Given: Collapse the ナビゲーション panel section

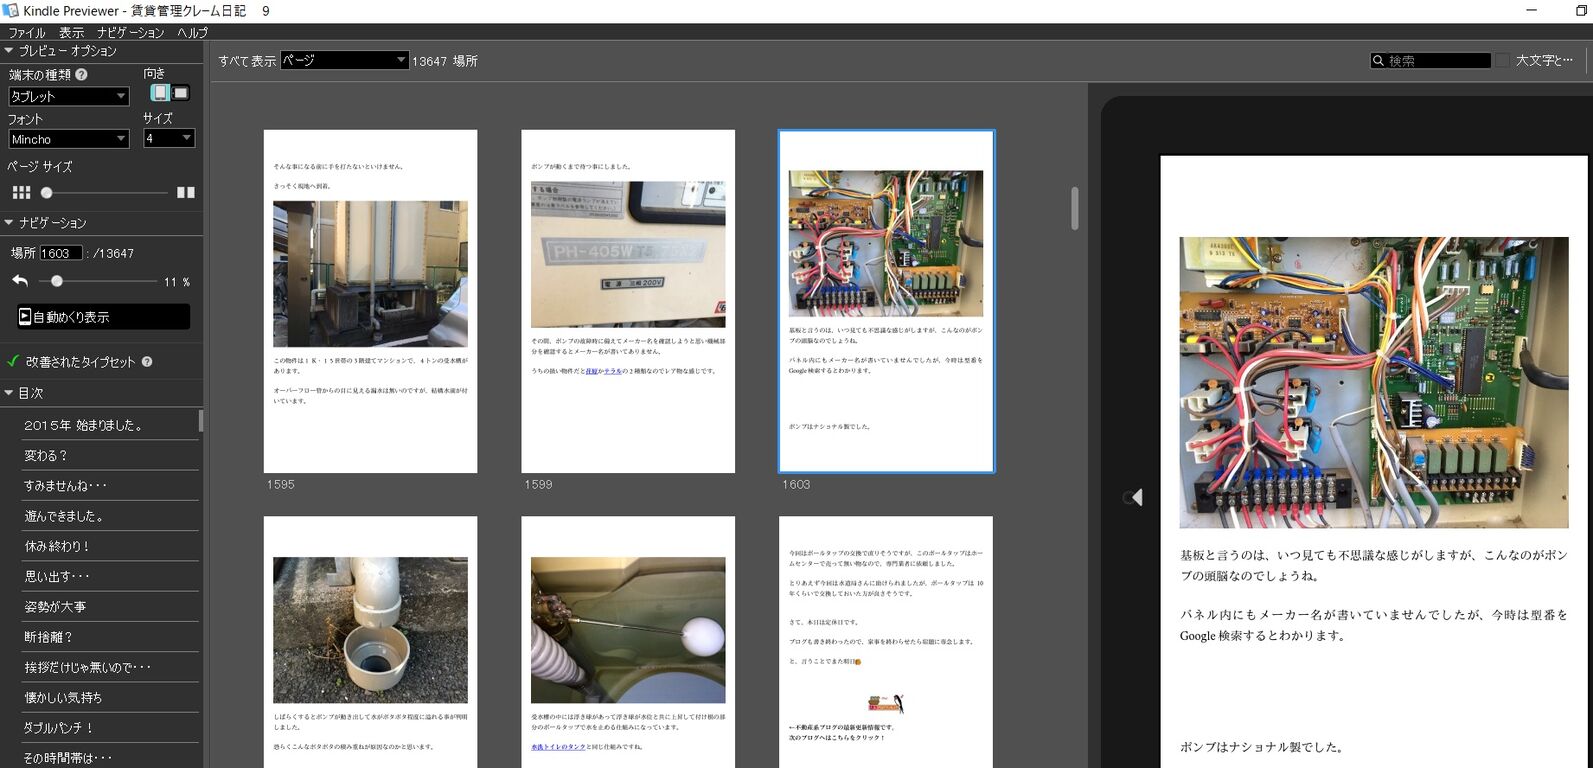Looking at the screenshot, I should tap(9, 222).
